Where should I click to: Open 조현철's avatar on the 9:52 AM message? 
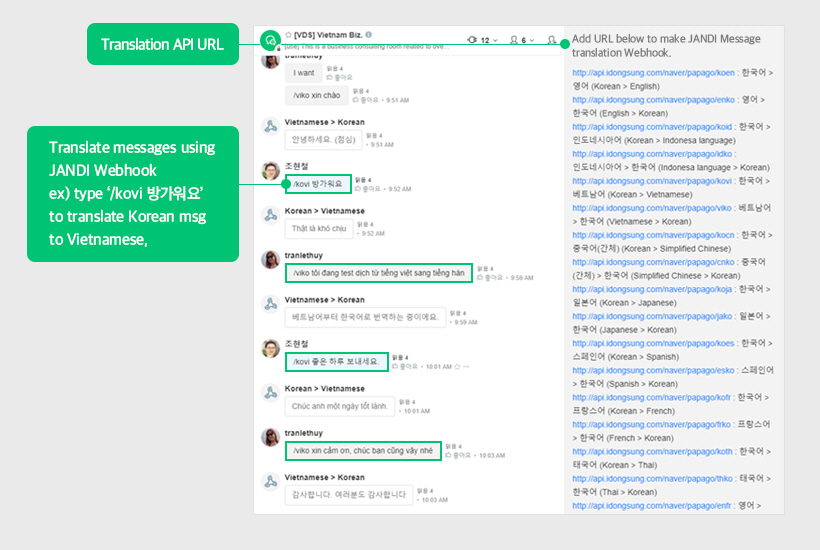pos(270,171)
